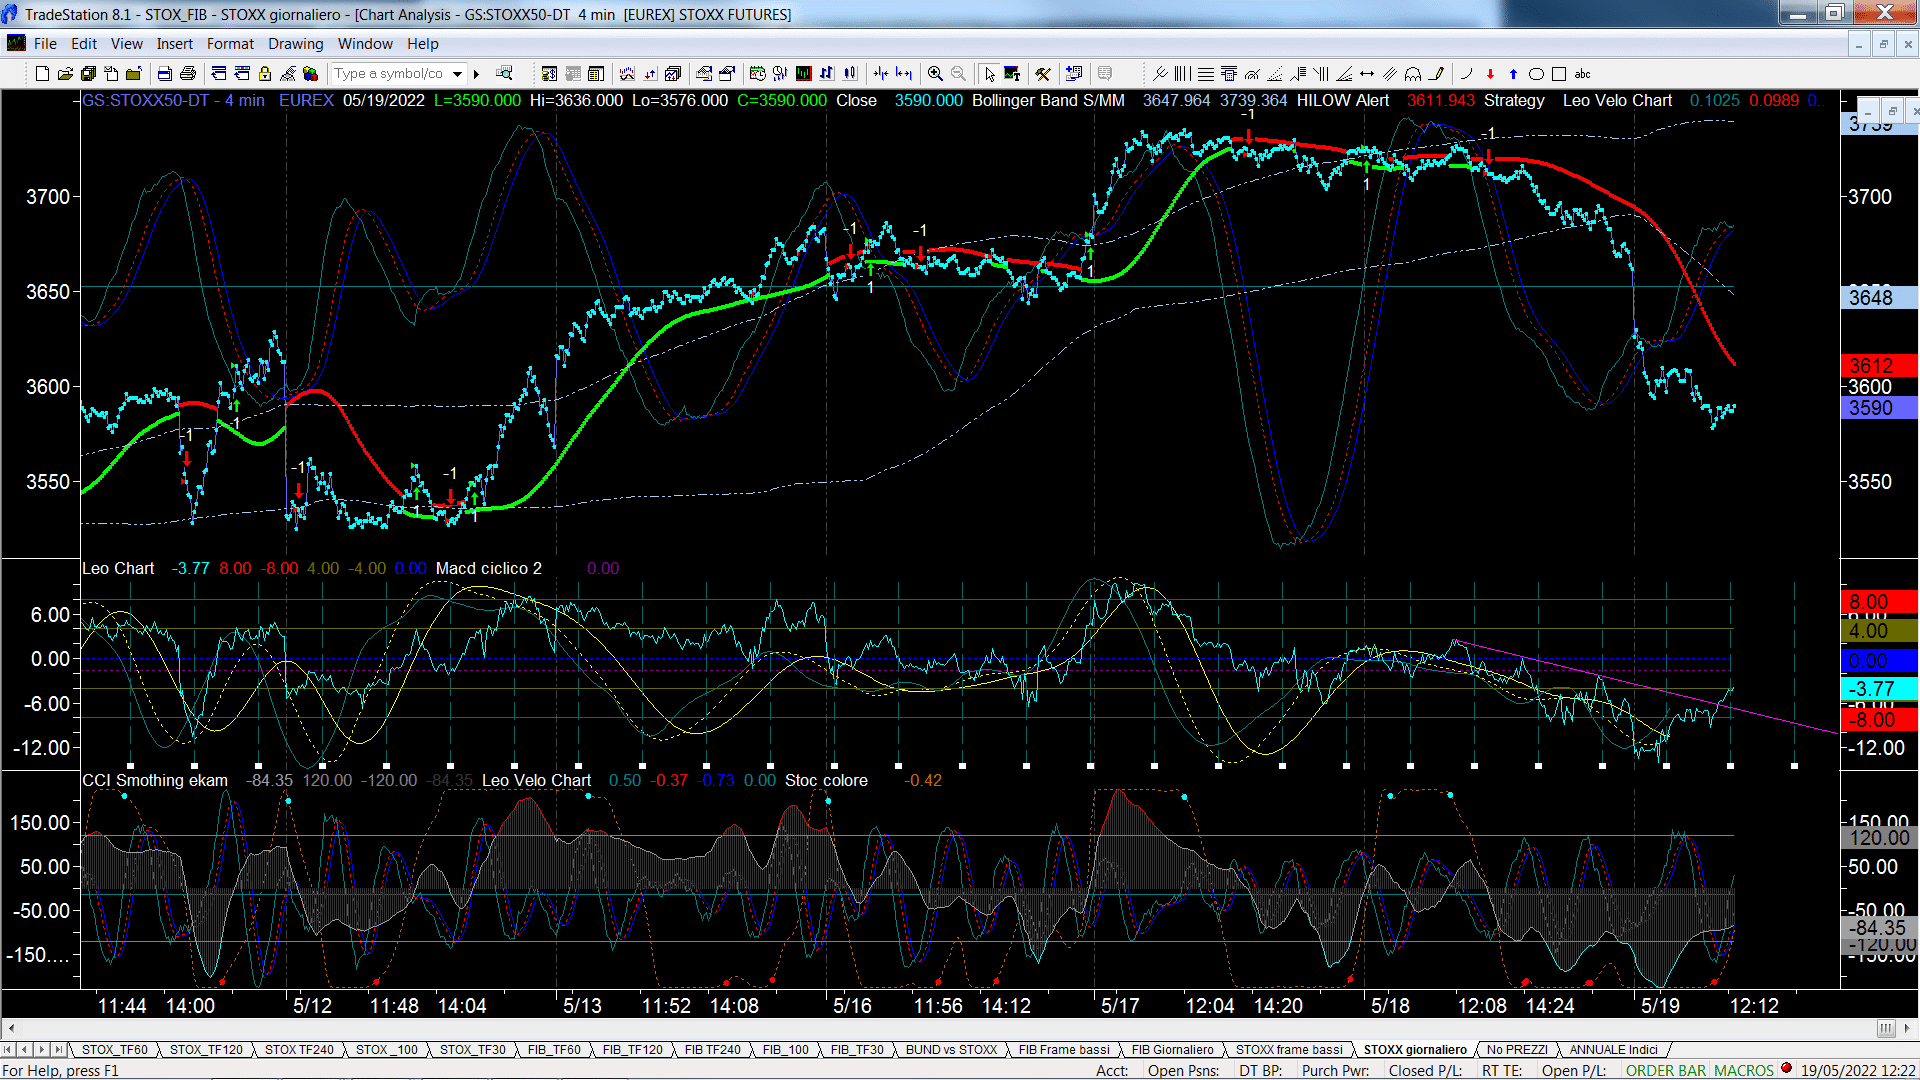Image resolution: width=1920 pixels, height=1080 pixels.
Task: Click the horizontal scrollbar thumb
Action: (1886, 1028)
